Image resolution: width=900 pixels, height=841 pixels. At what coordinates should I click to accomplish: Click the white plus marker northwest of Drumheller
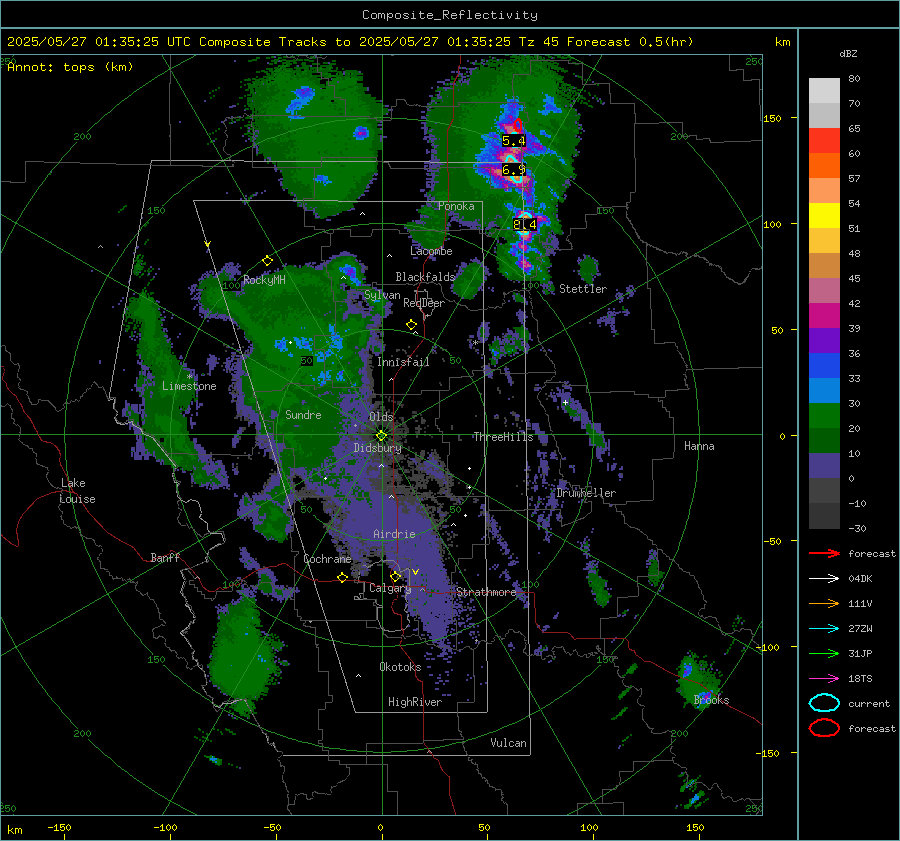[x=565, y=402]
